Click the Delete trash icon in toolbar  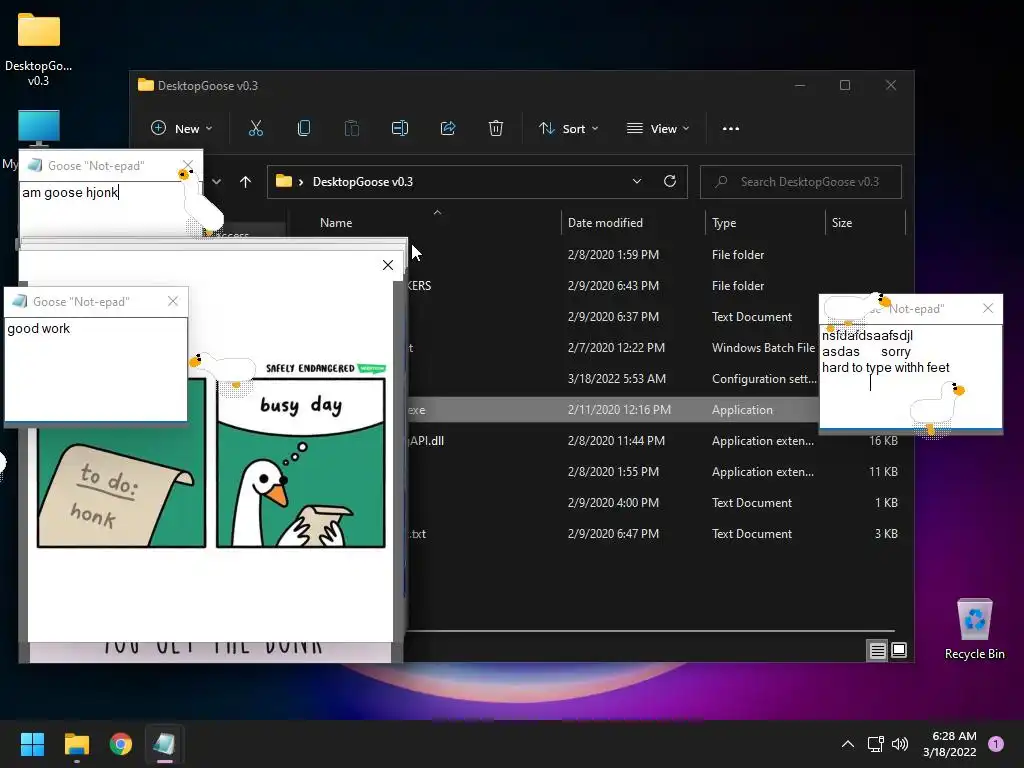pos(496,129)
